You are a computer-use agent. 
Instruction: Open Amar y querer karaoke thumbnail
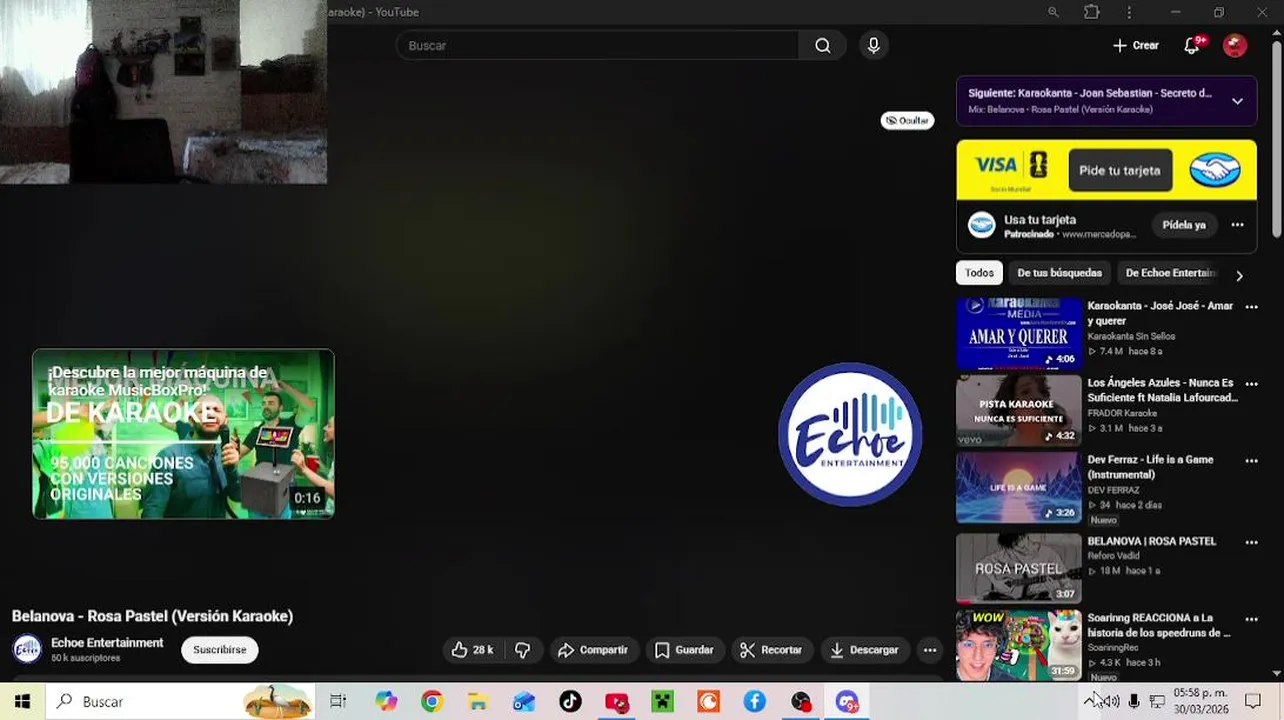click(1018, 333)
